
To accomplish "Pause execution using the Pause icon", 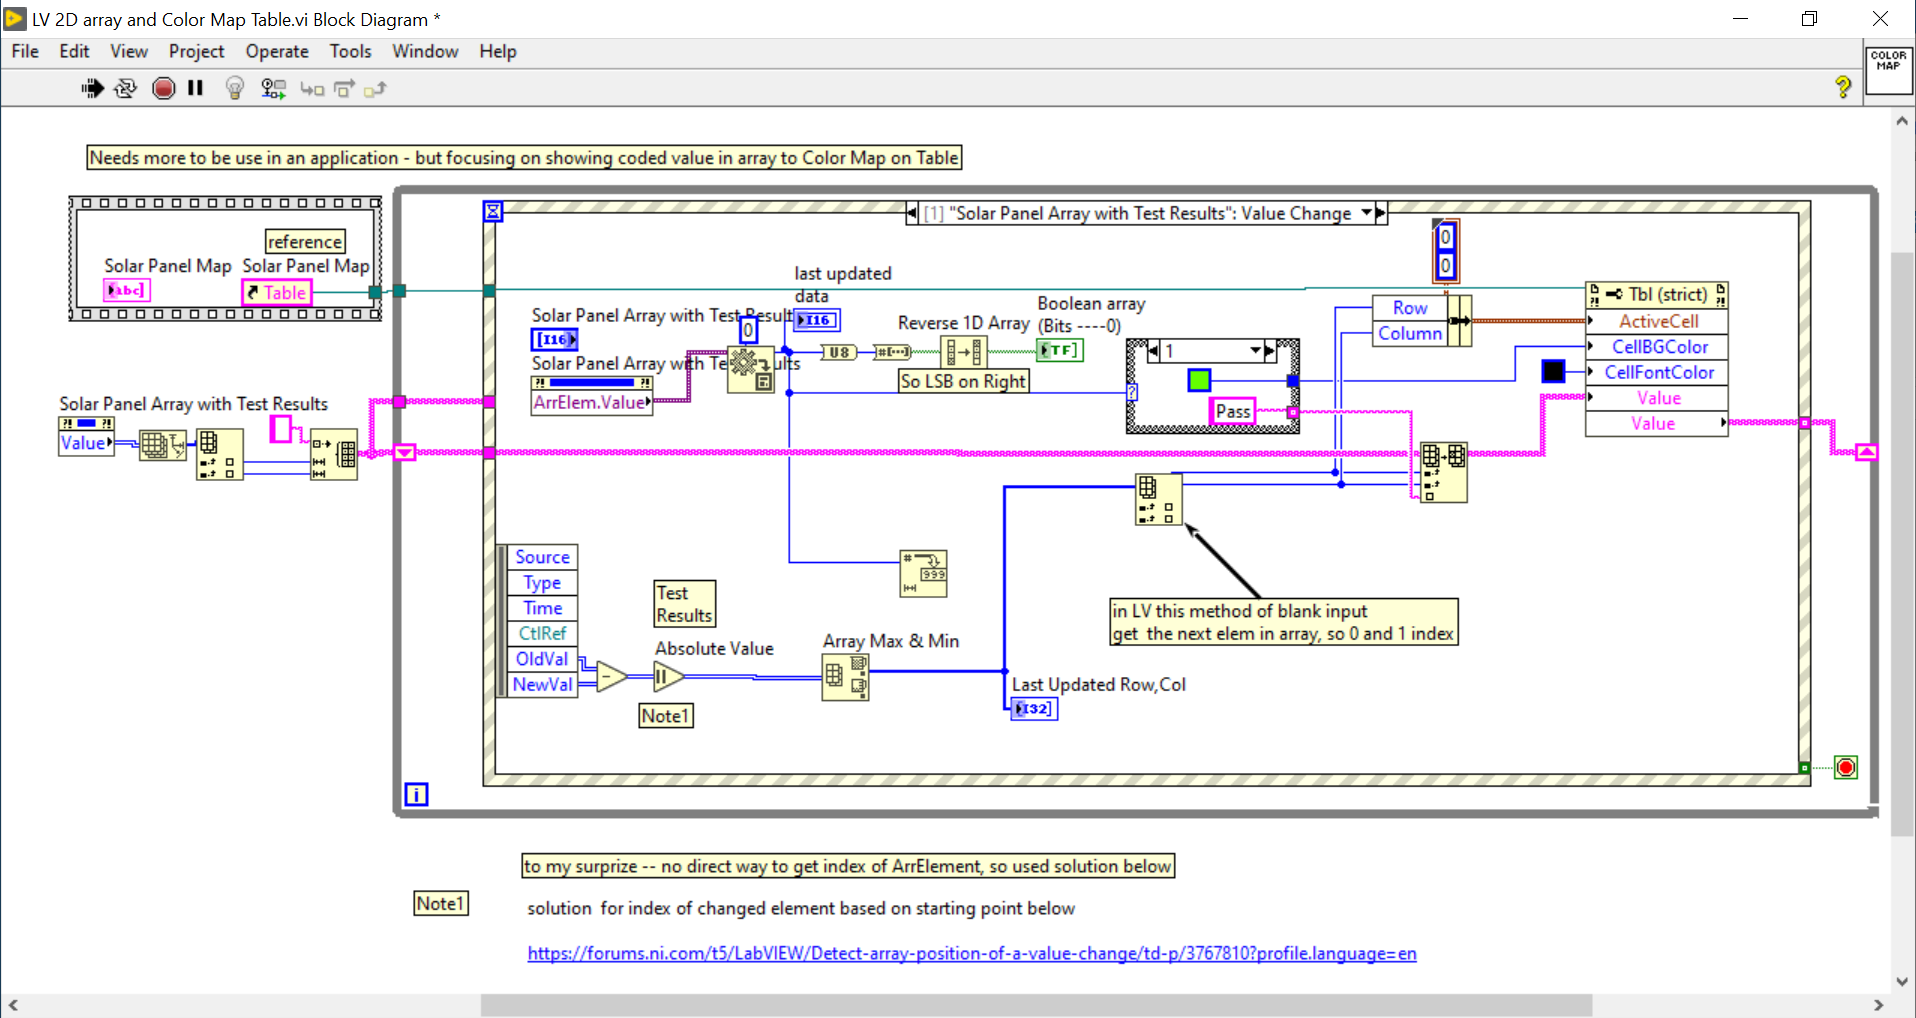I will 195,88.
